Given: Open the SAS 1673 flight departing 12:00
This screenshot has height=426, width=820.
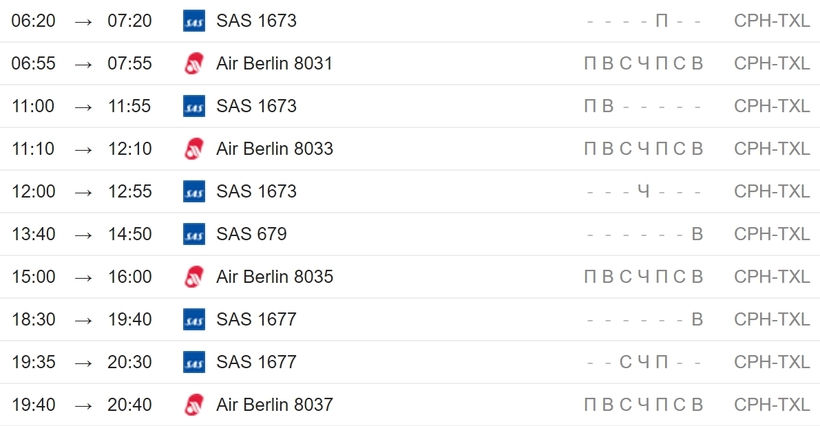Looking at the screenshot, I should pos(256,191).
